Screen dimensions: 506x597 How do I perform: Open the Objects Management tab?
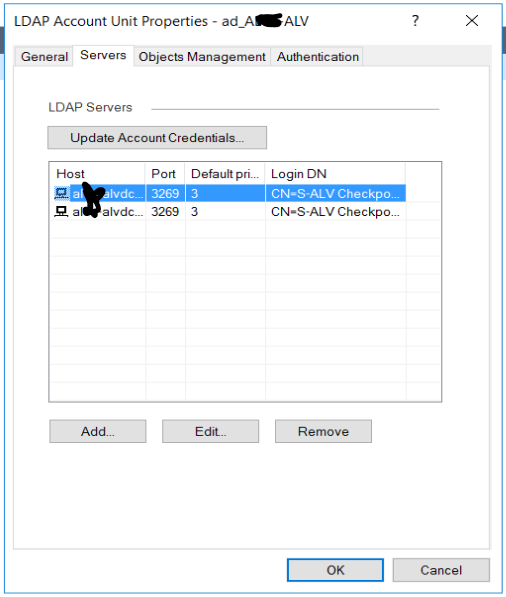[202, 57]
